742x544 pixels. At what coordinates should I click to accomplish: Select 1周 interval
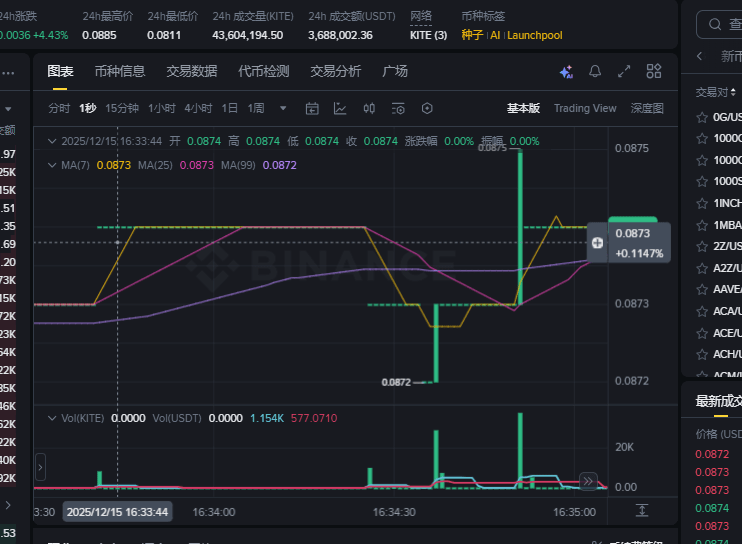click(256, 108)
